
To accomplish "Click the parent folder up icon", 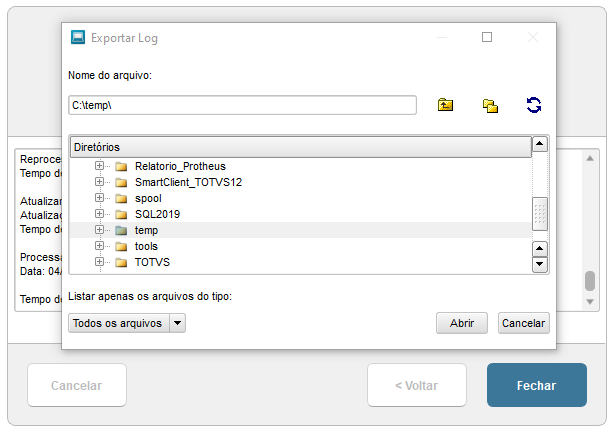I will point(446,105).
